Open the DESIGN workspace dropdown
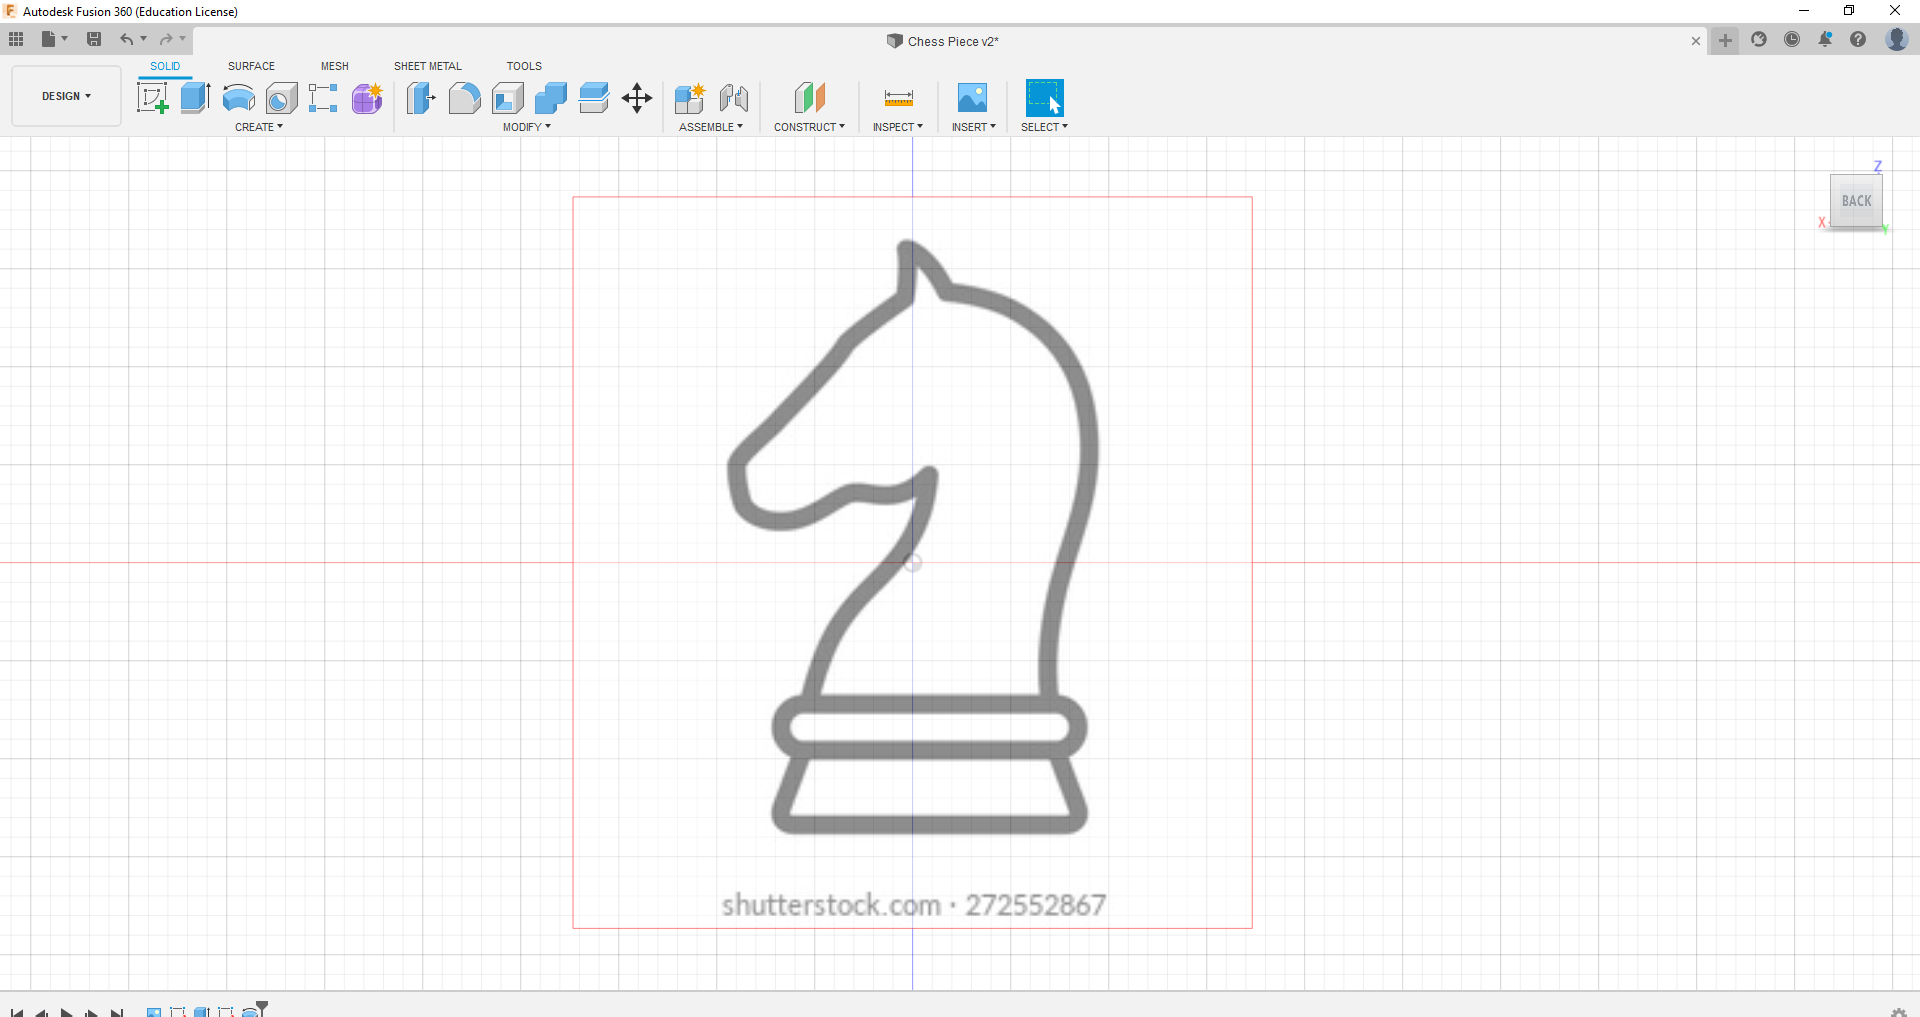1920x1017 pixels. [x=66, y=96]
